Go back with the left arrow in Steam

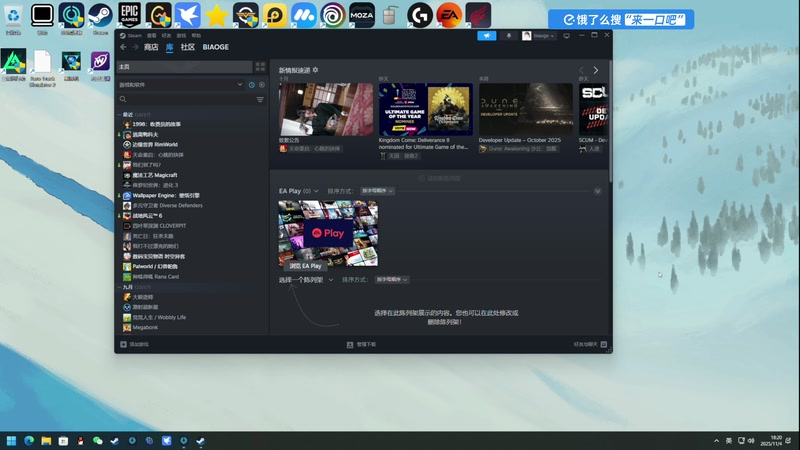point(123,47)
